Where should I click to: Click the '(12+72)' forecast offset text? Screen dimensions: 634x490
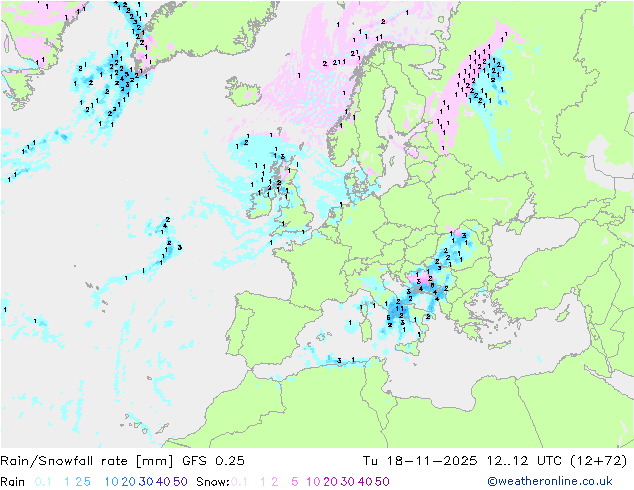[599, 461]
